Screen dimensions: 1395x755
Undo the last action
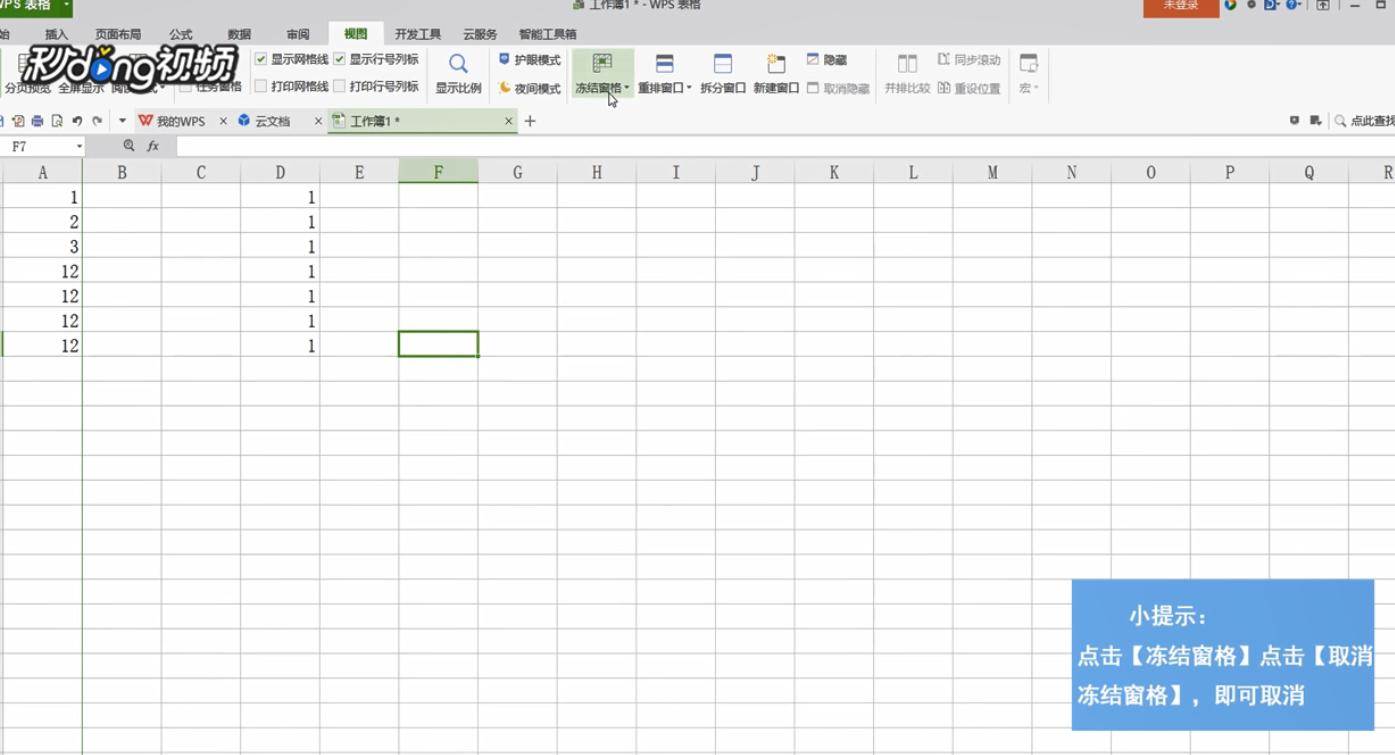point(77,121)
